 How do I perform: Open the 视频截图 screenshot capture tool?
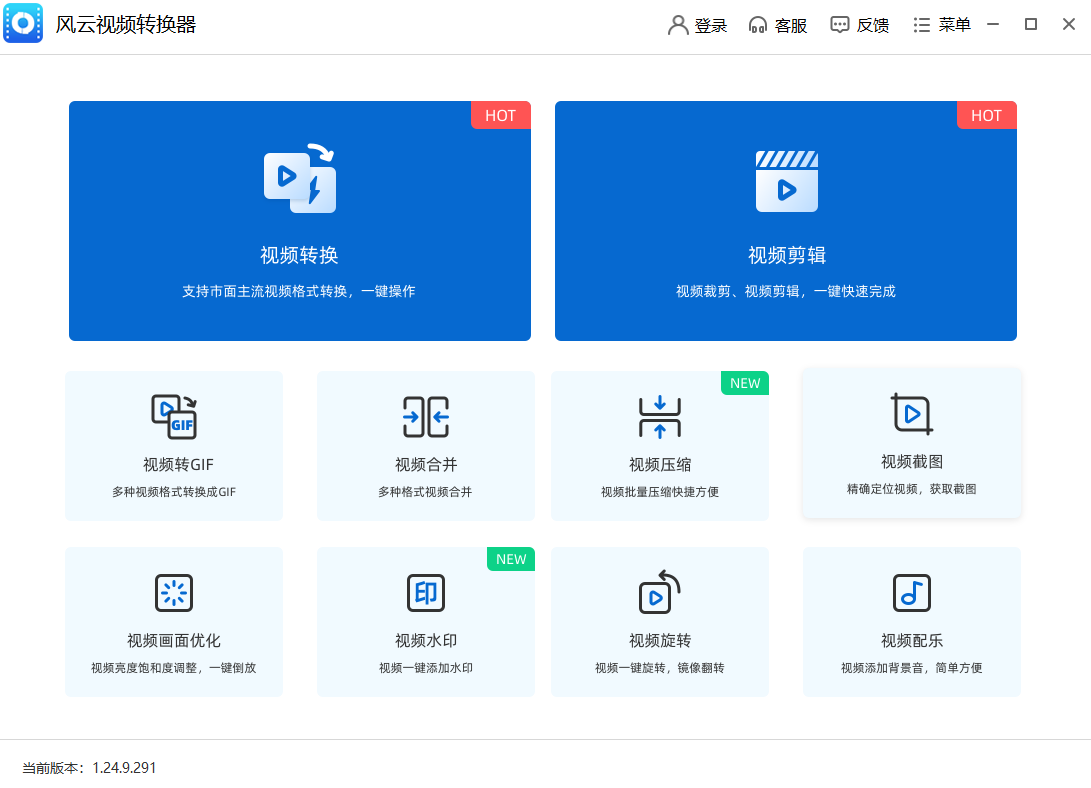(x=911, y=445)
